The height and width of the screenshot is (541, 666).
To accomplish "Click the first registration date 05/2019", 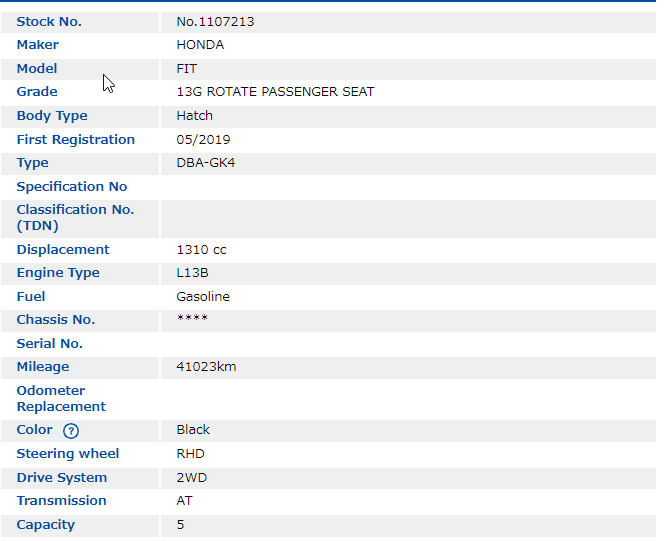I will click(203, 140).
